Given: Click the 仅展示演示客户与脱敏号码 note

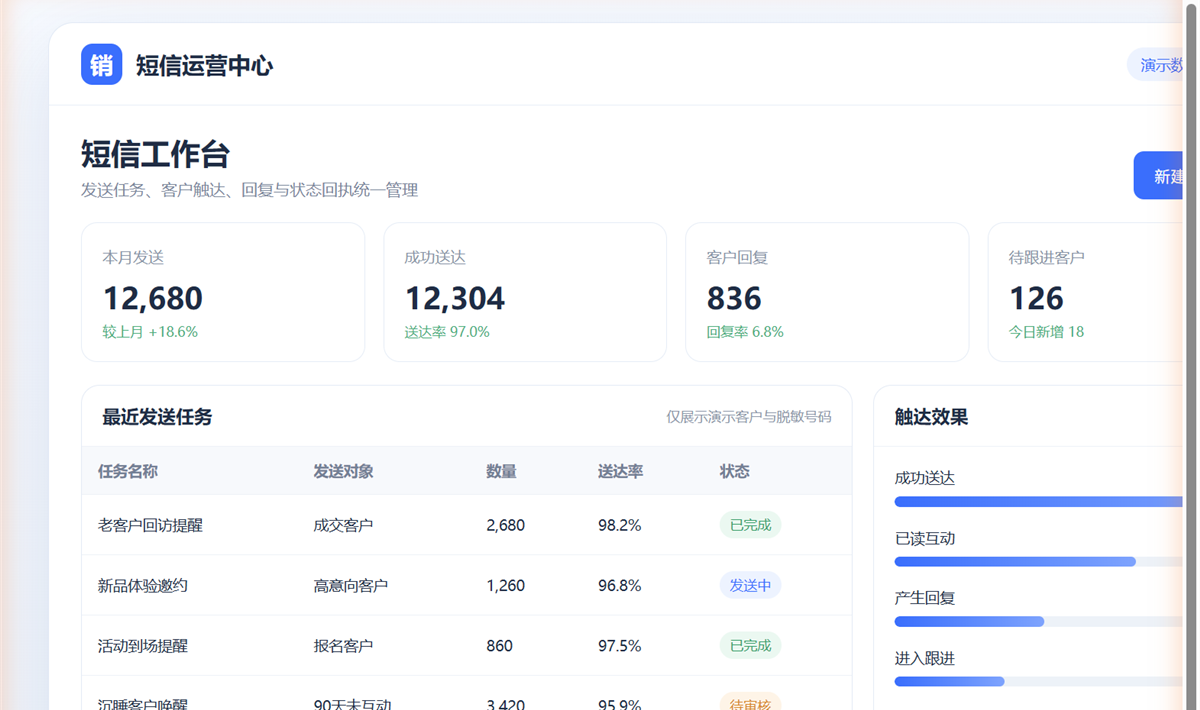Looking at the screenshot, I should [749, 417].
